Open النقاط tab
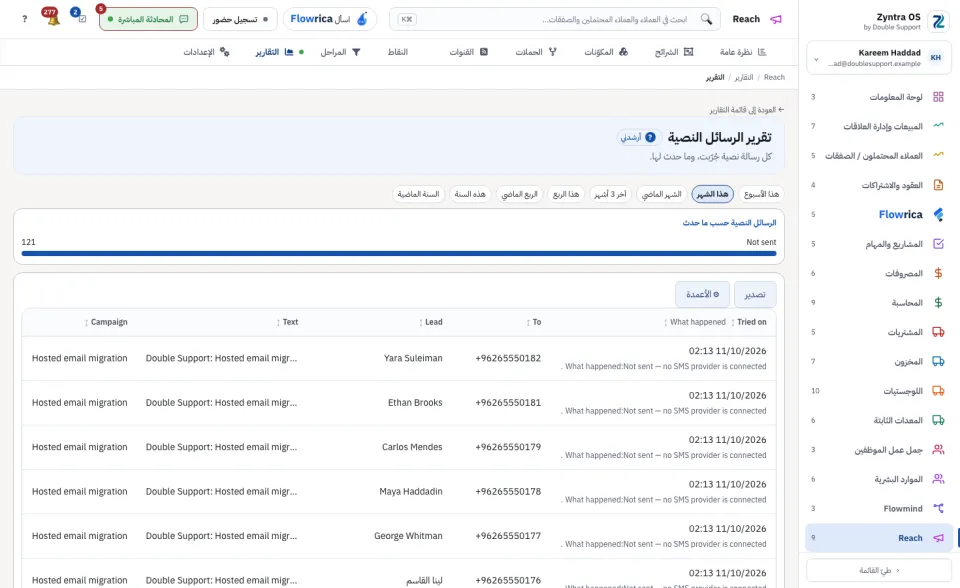Viewport: 960px width, 588px height. point(397,52)
